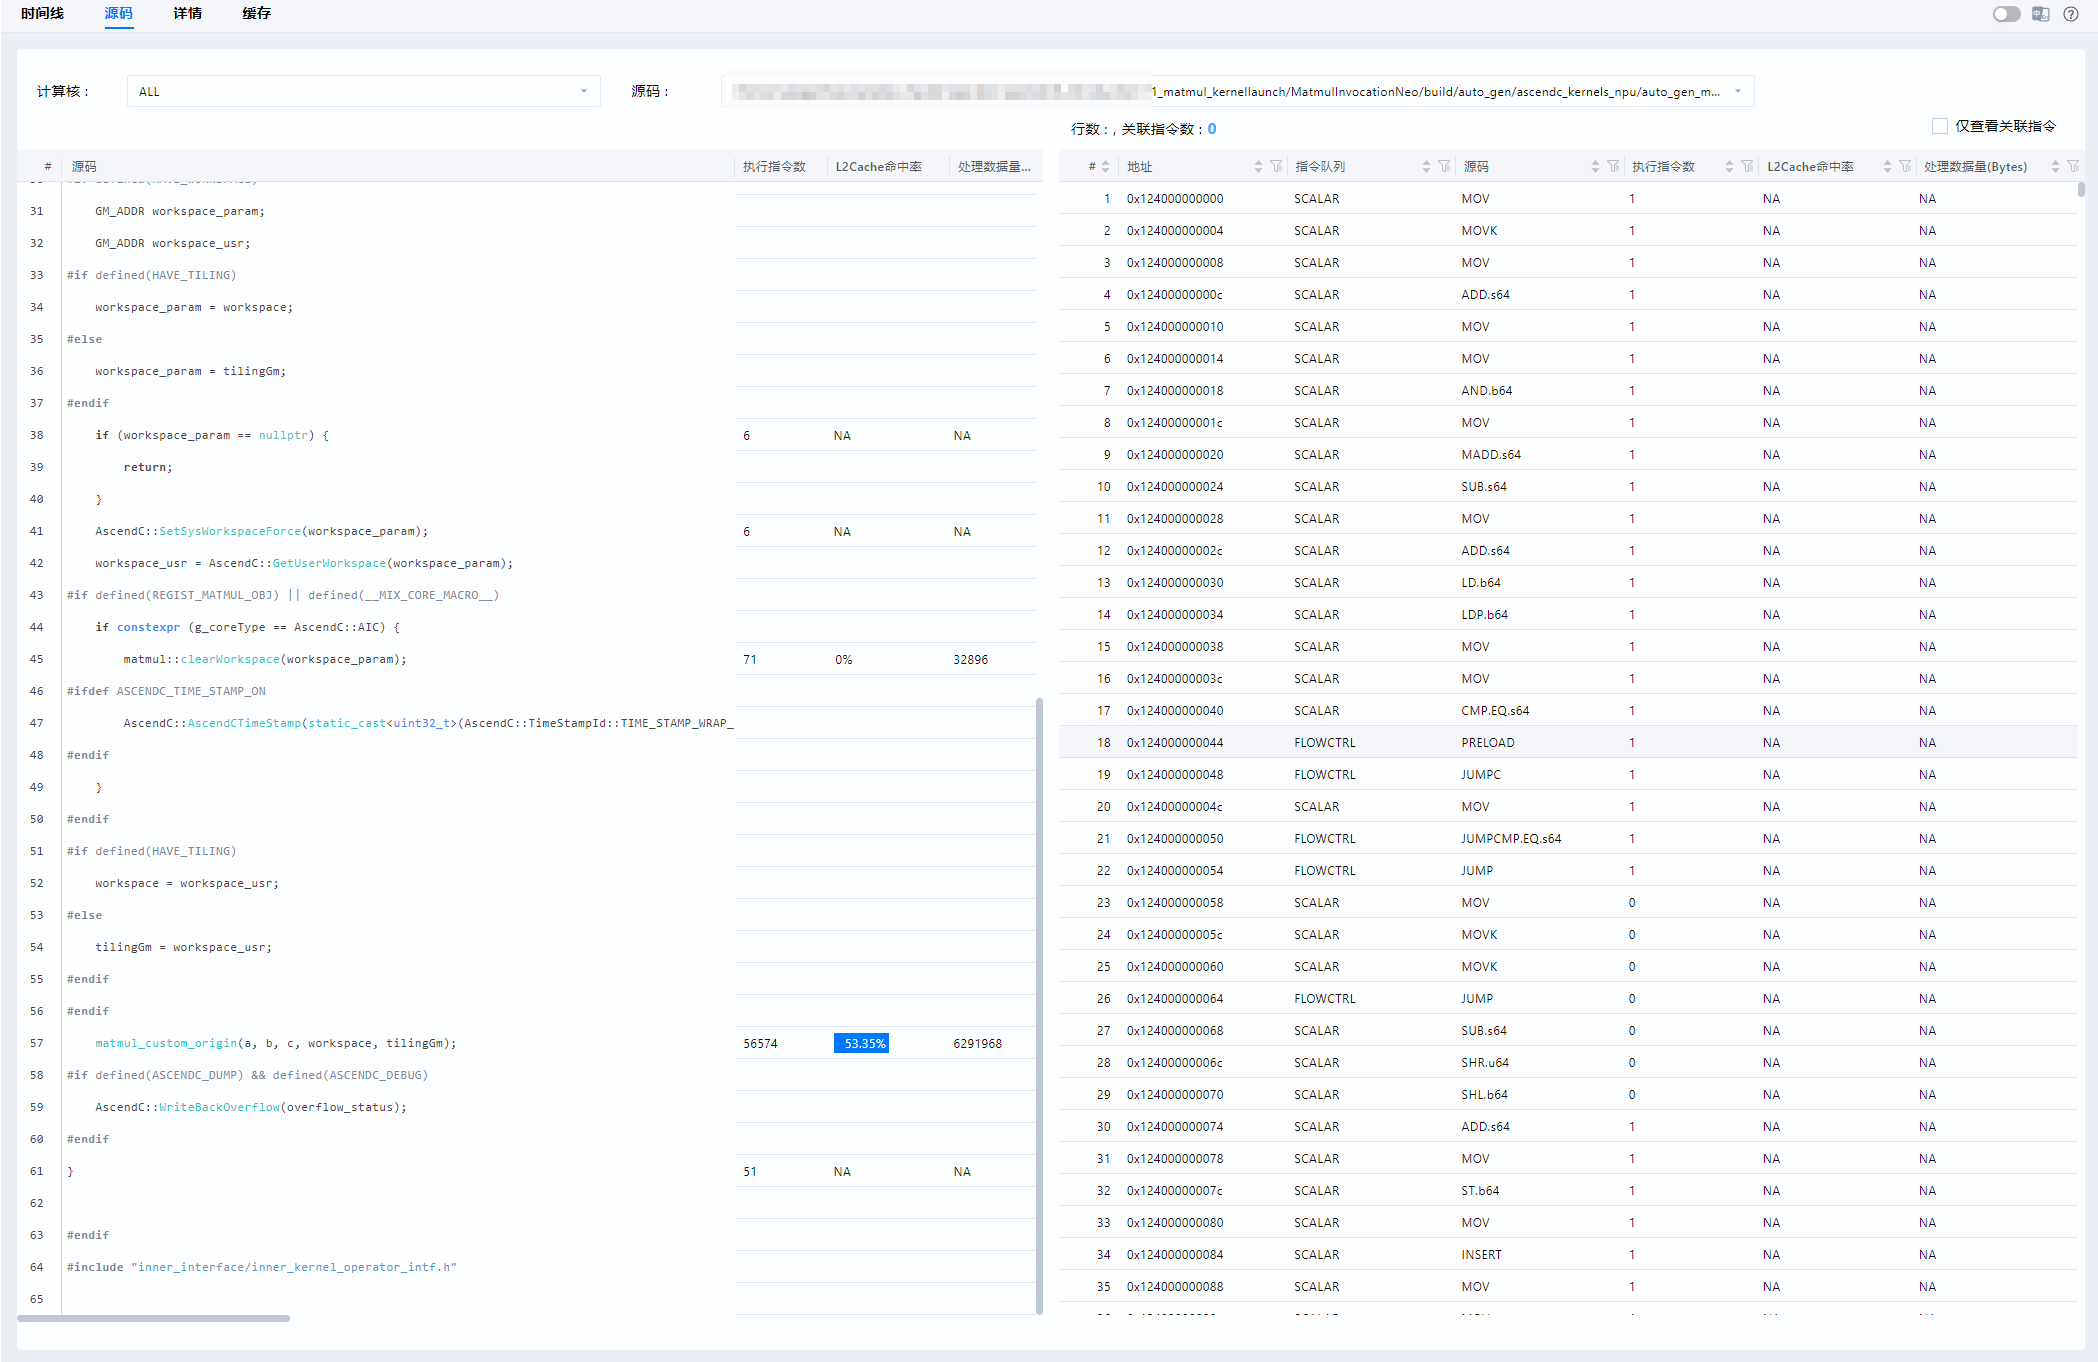Sort the instruction table by 执行指令数
The width and height of the screenshot is (2098, 1362).
click(x=1729, y=167)
